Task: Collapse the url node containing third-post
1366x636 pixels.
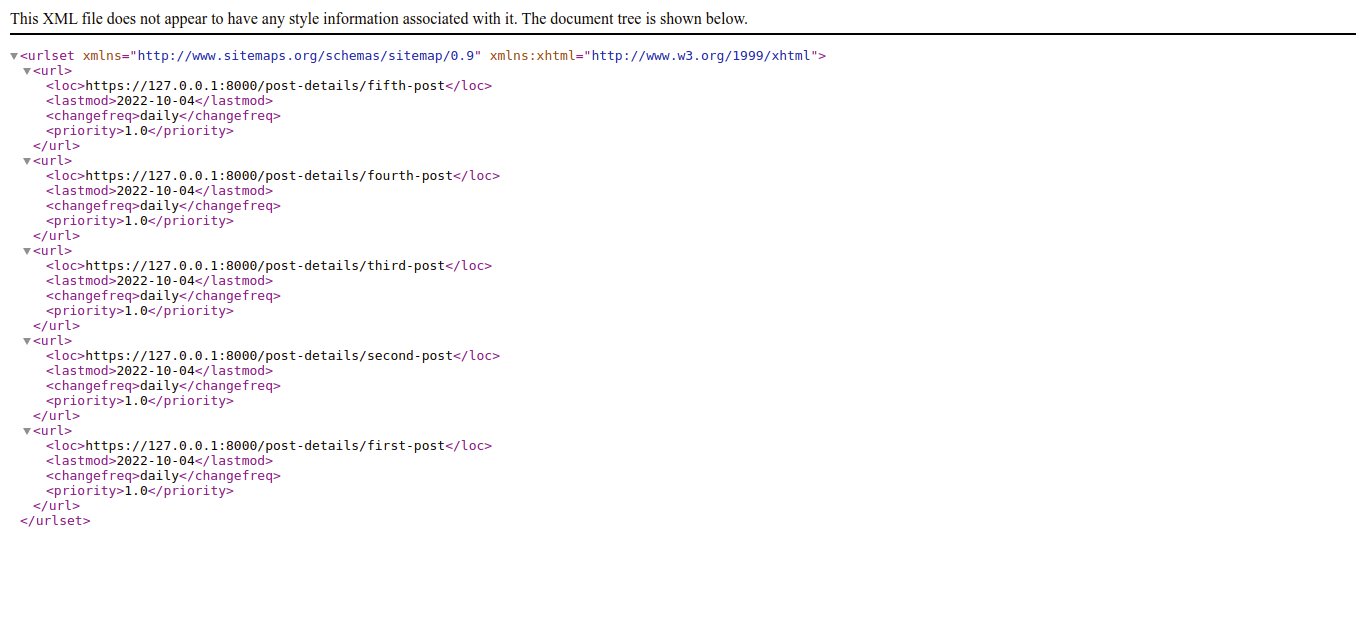Action: tap(27, 251)
